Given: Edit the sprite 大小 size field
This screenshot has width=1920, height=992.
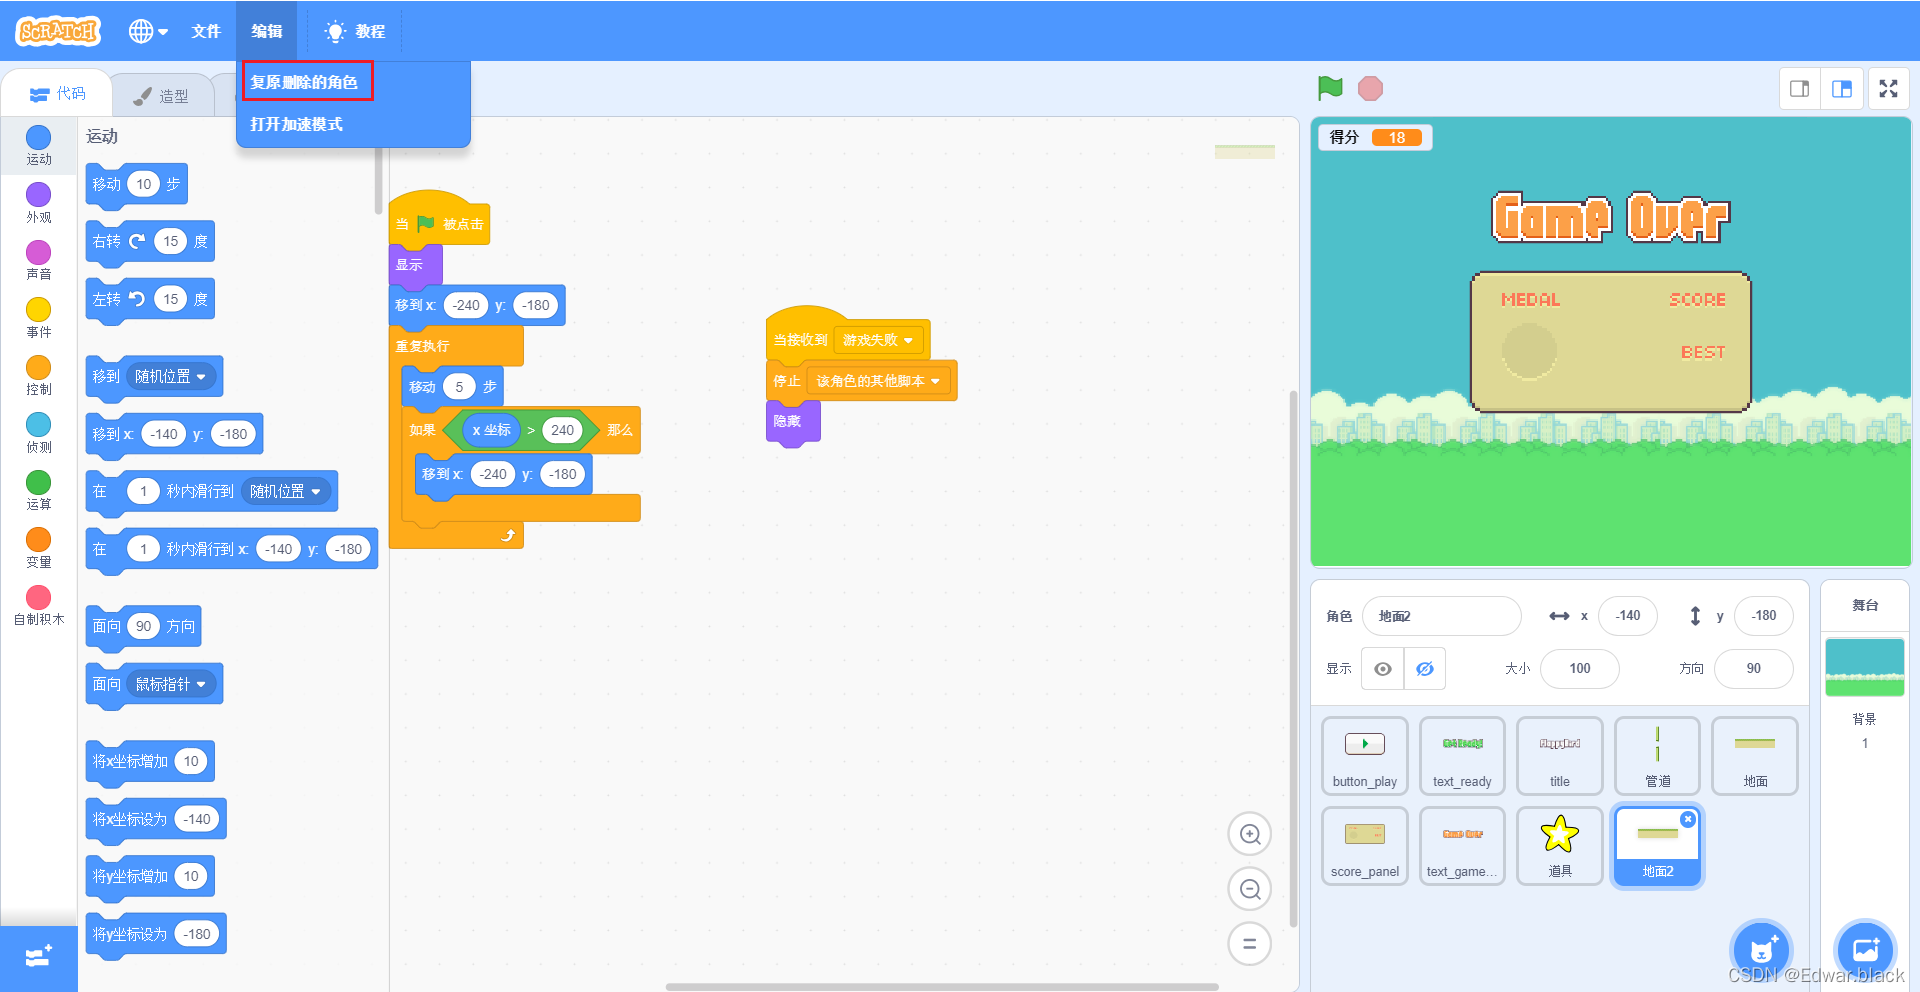Looking at the screenshot, I should pyautogui.click(x=1580, y=669).
